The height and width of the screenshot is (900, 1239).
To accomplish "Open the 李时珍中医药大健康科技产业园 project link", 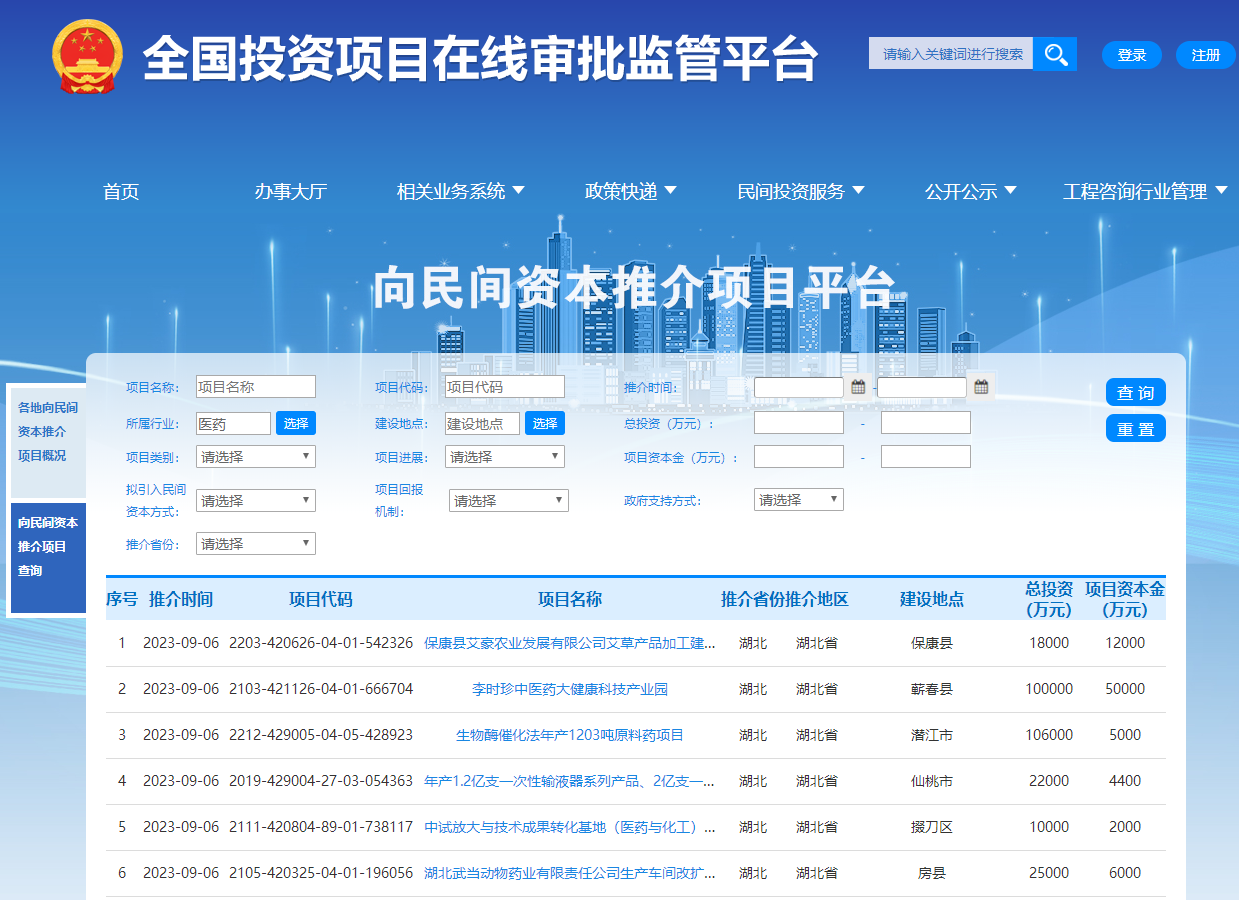I will [x=569, y=689].
